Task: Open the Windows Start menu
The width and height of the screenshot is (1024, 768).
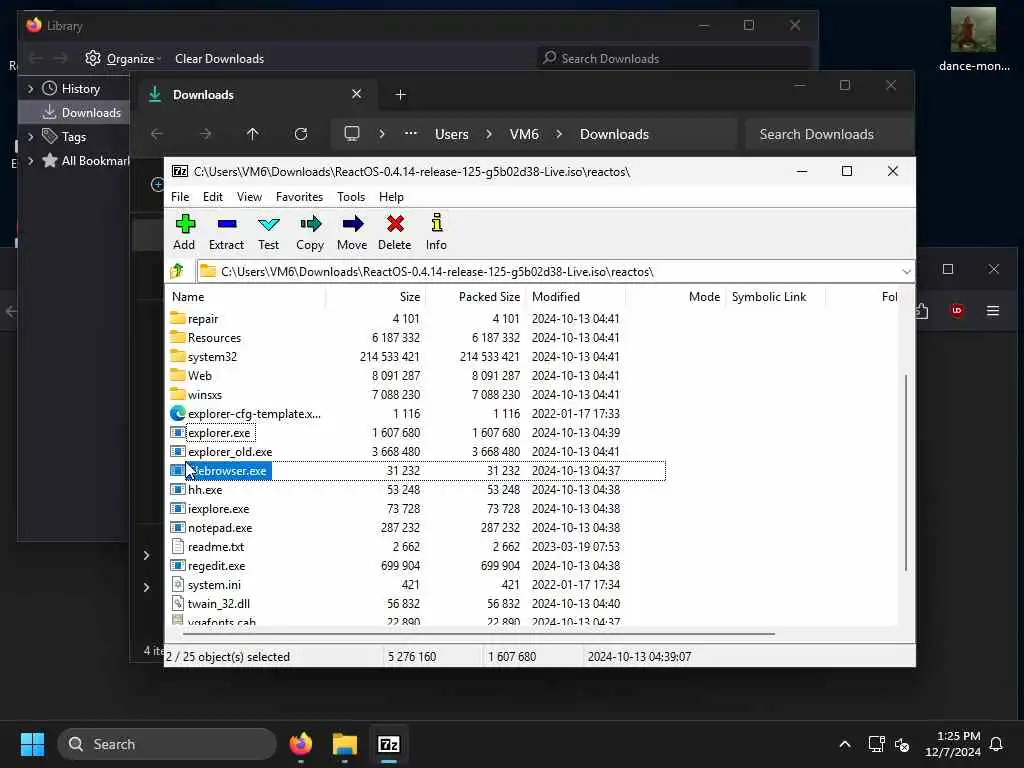Action: 33,744
